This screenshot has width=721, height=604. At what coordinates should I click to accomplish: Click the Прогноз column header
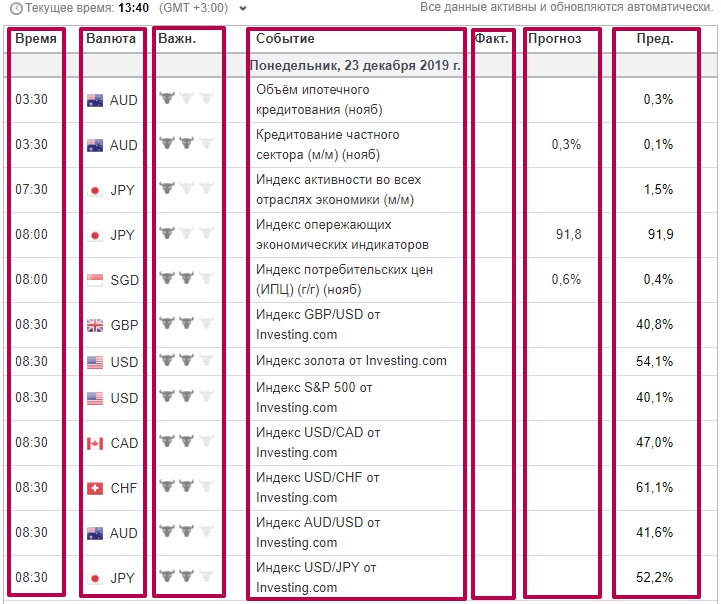555,39
